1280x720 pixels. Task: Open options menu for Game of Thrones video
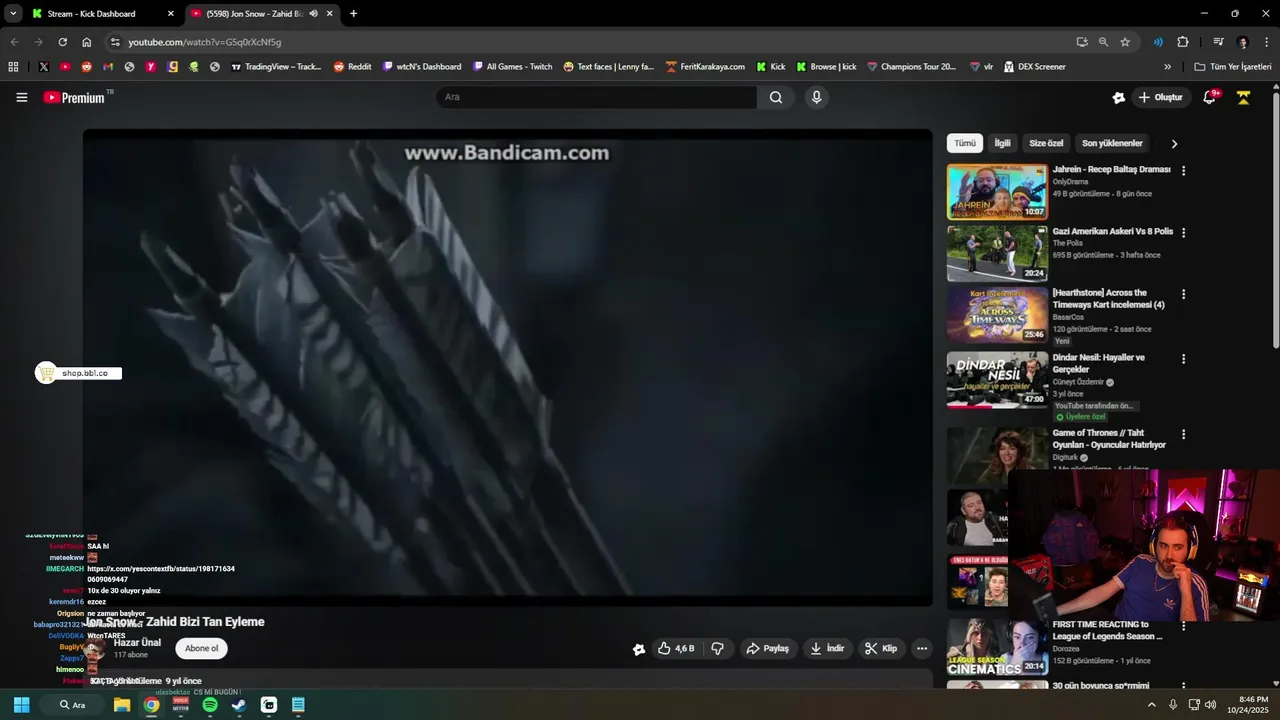tap(1183, 435)
